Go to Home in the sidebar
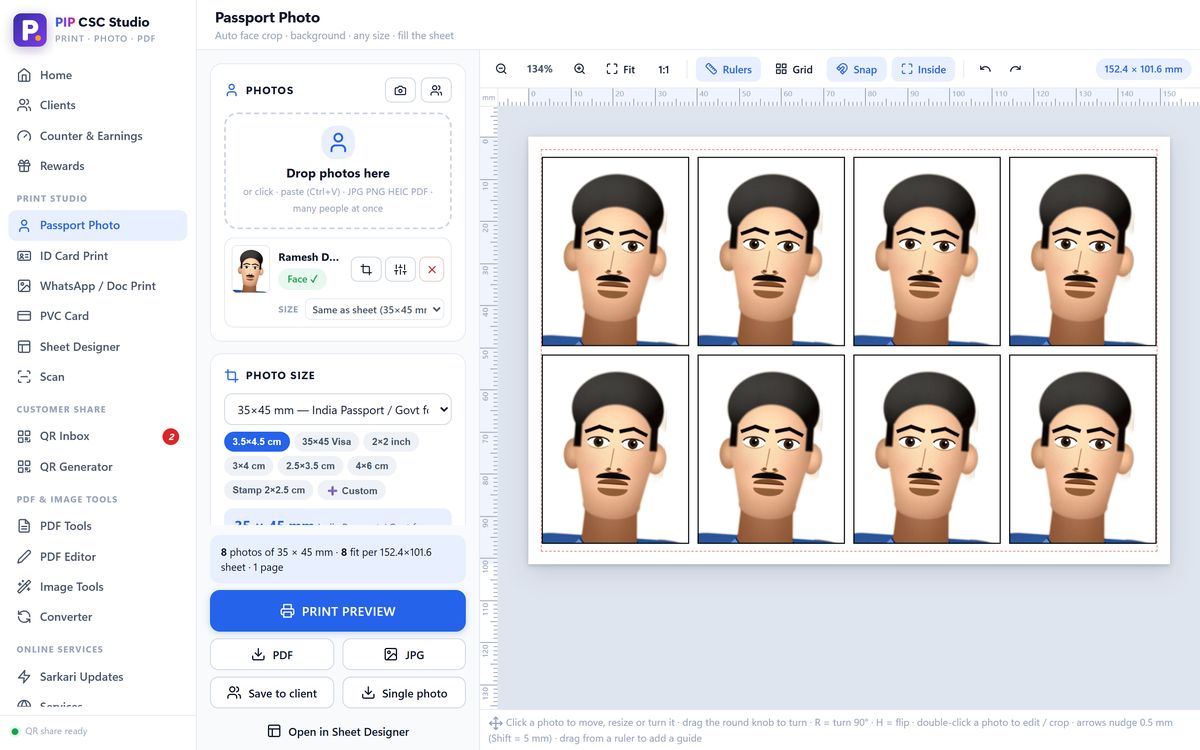Viewport: 1200px width, 750px height. (98, 75)
